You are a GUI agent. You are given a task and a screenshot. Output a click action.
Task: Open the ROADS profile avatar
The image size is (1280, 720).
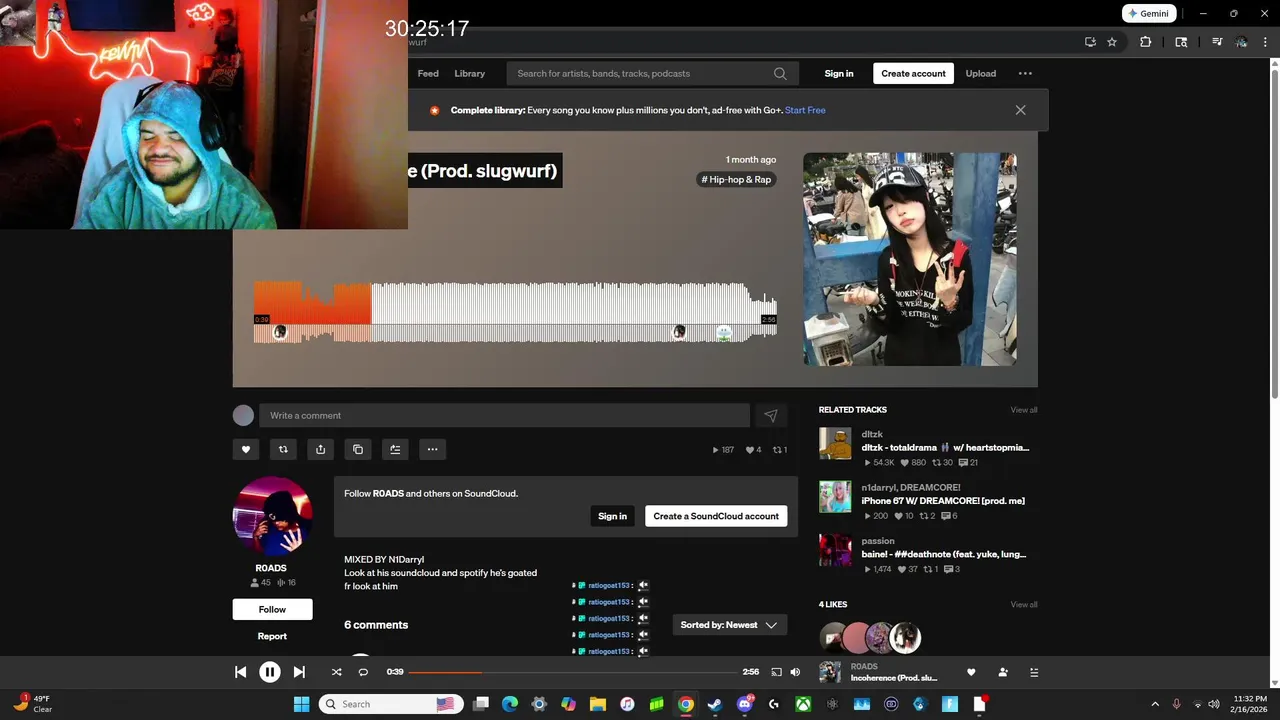pos(272,516)
